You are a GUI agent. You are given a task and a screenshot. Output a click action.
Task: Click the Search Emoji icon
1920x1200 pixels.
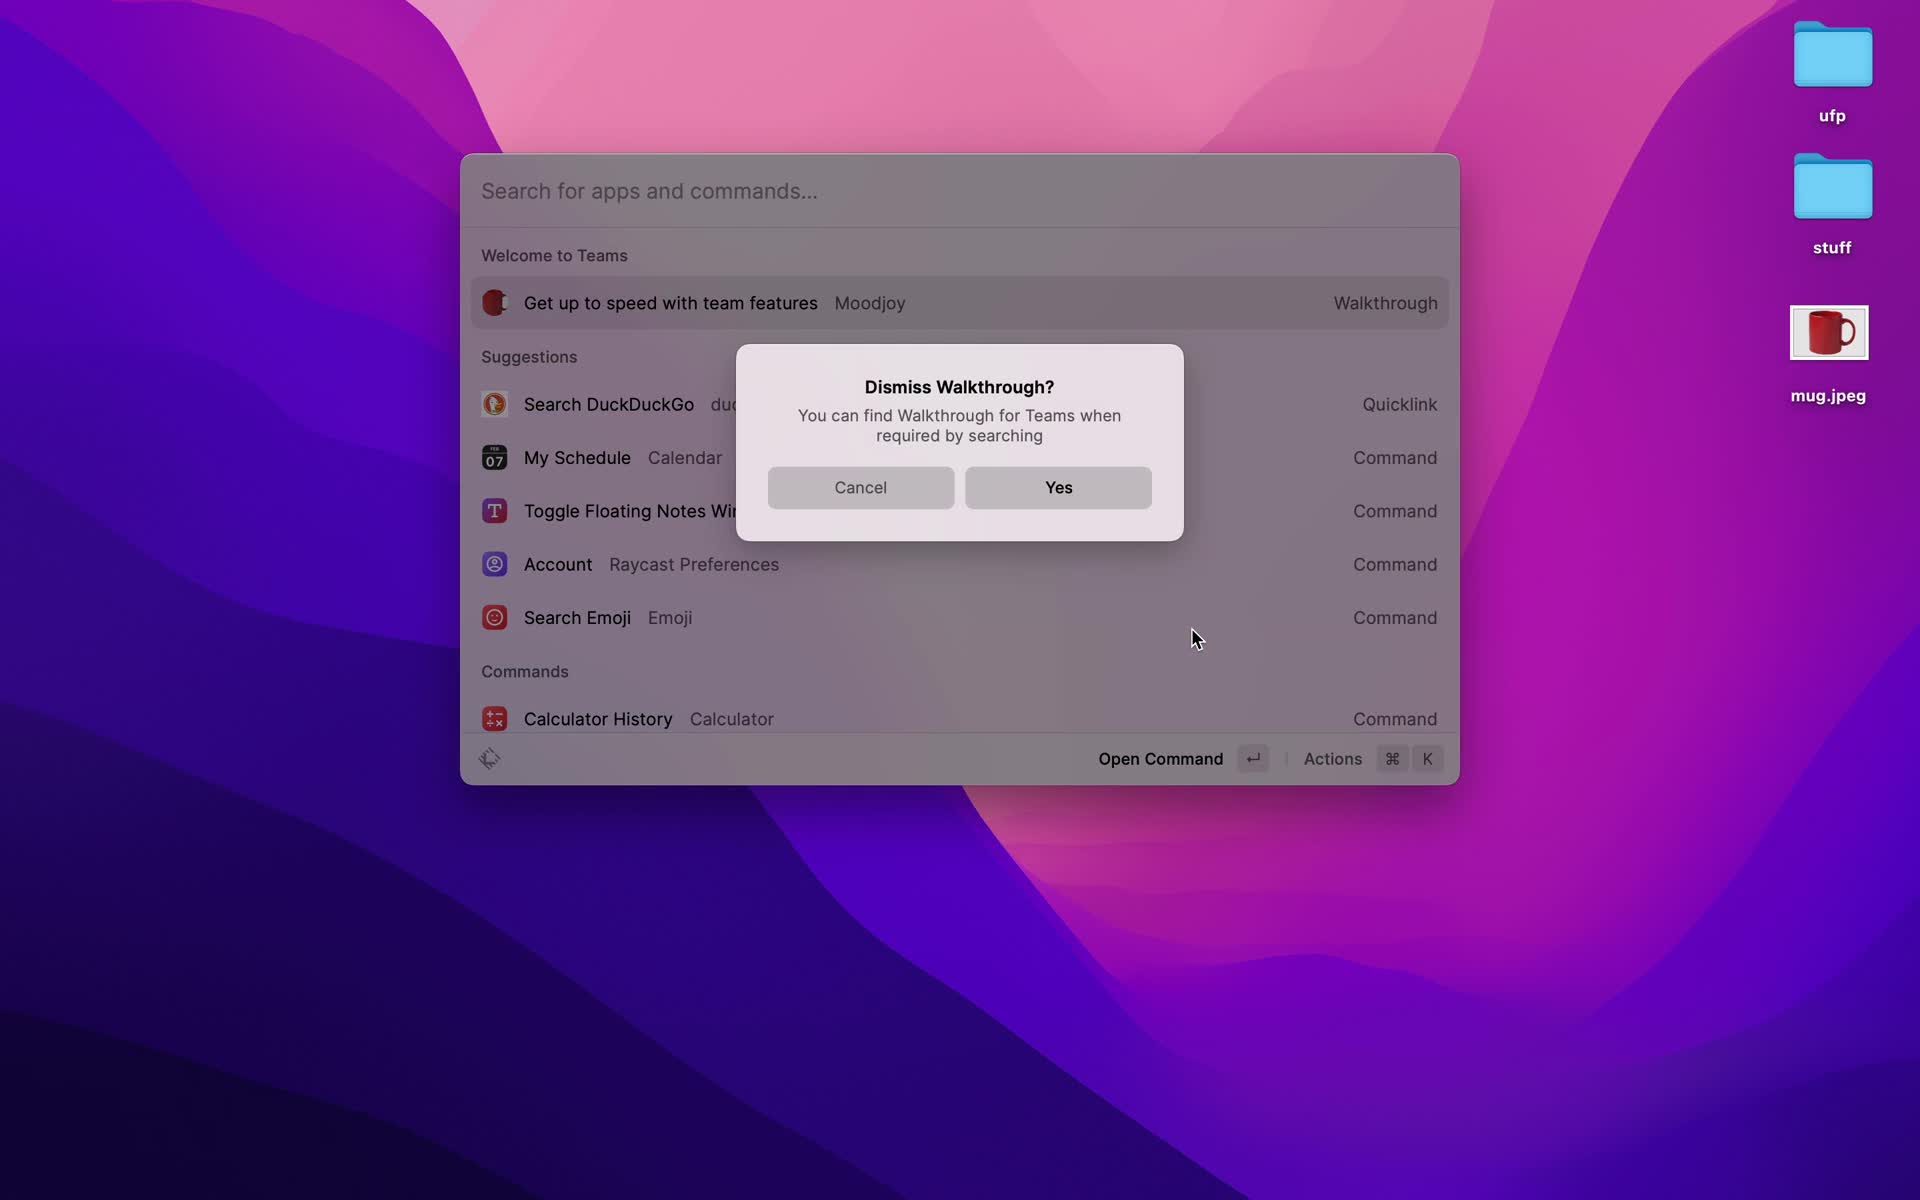(x=495, y=618)
